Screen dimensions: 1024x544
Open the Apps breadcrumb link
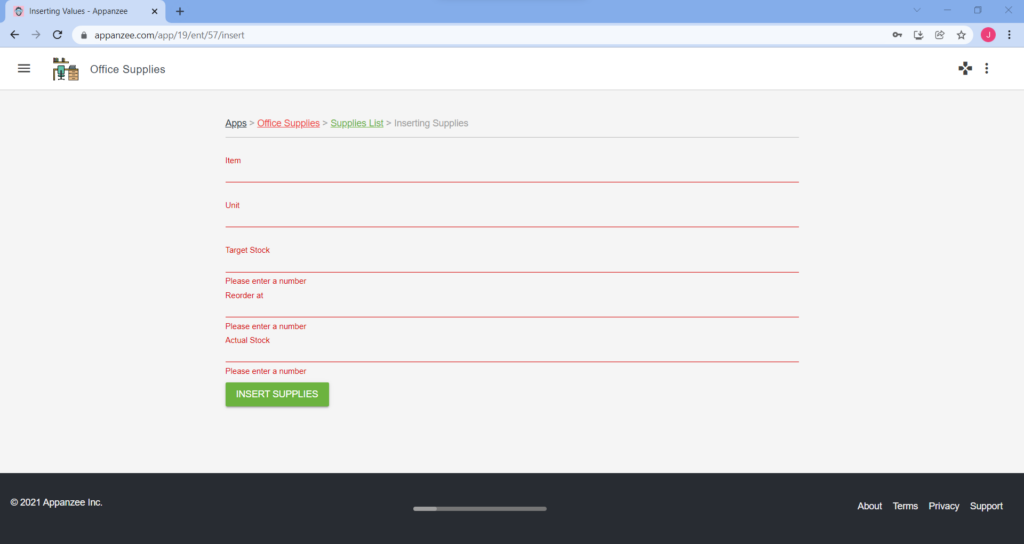pos(236,123)
